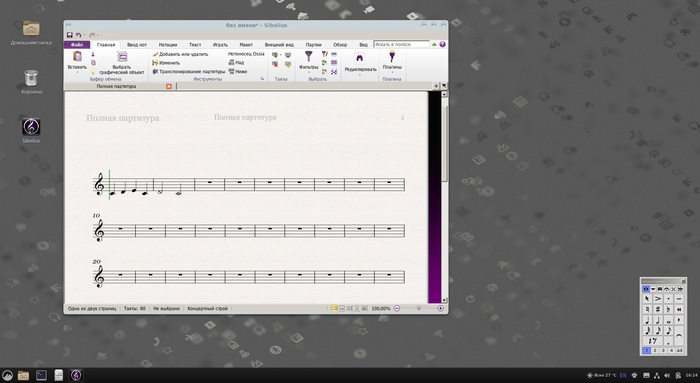Select the quarter note on keypad

click(x=647, y=320)
